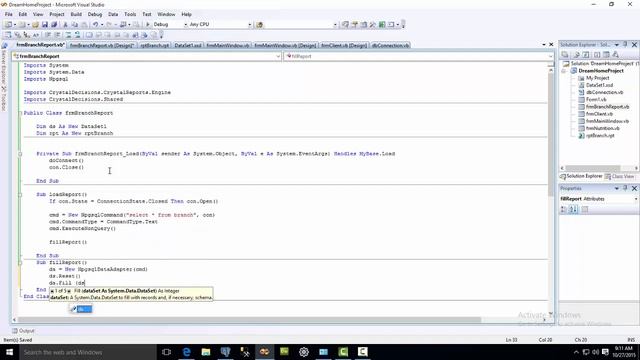This screenshot has width=640, height=360.
Task: Close the active document tab
Action: tap(551, 44)
